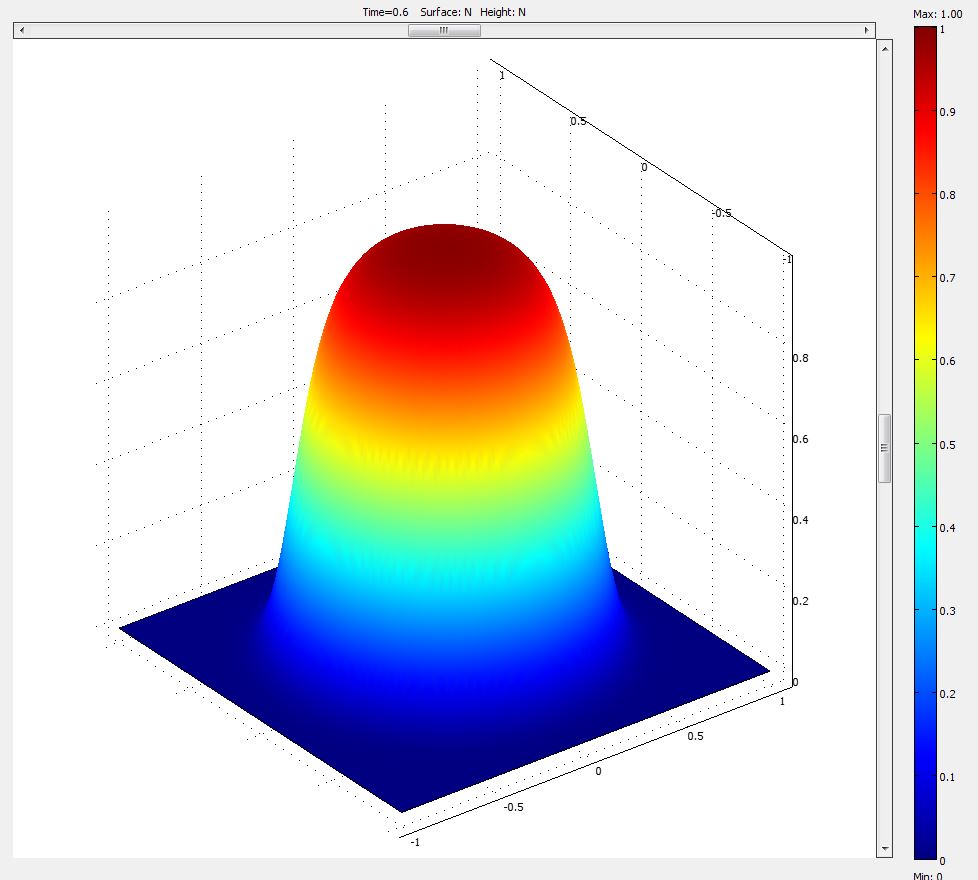Click the vertical scrollbar down arrow

point(884,849)
